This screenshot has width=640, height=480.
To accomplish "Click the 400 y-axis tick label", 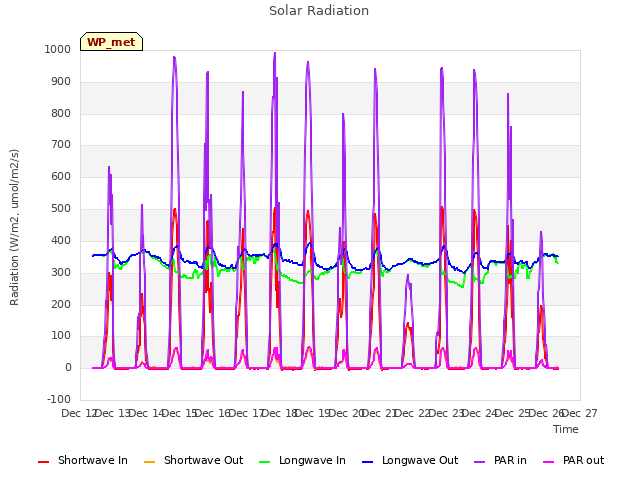I will tap(61, 240).
